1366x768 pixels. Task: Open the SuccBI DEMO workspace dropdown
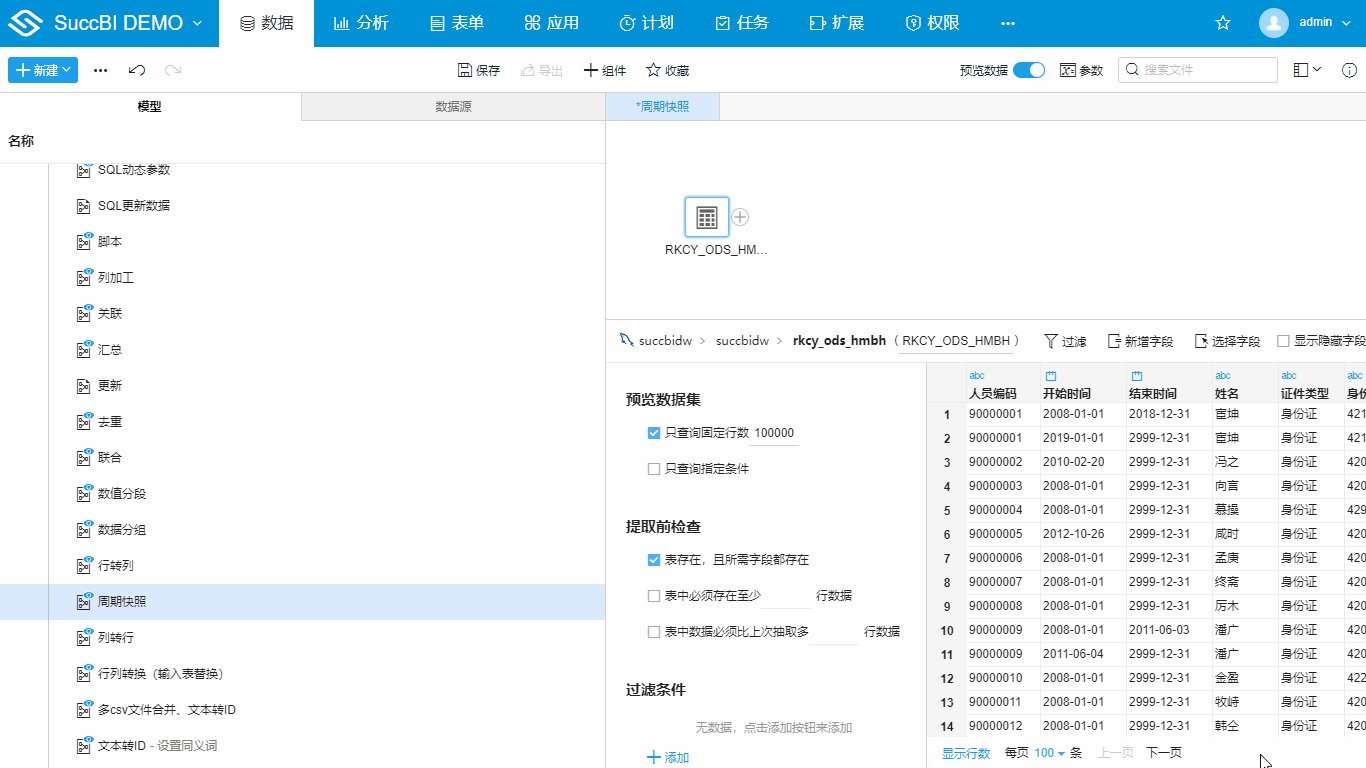coord(118,21)
